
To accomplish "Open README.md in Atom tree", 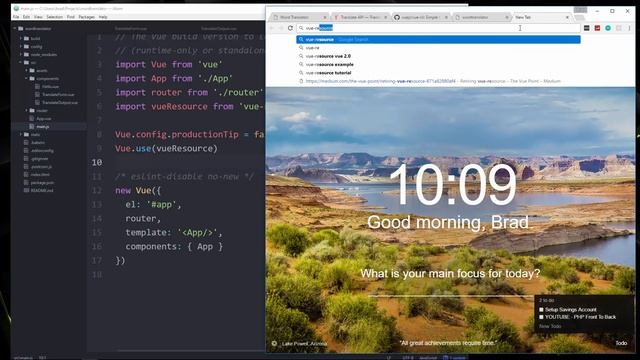I will coord(42,190).
